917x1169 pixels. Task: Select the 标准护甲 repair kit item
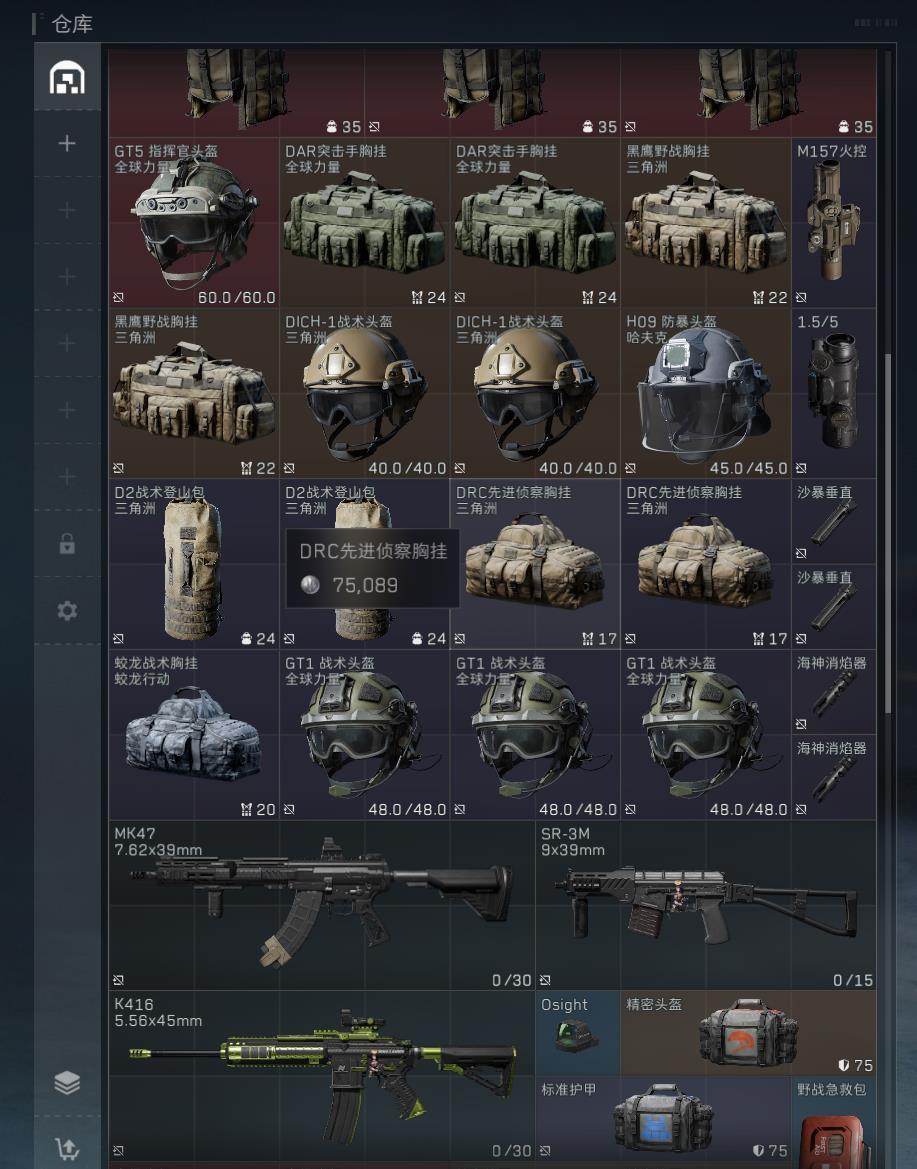click(x=664, y=1118)
